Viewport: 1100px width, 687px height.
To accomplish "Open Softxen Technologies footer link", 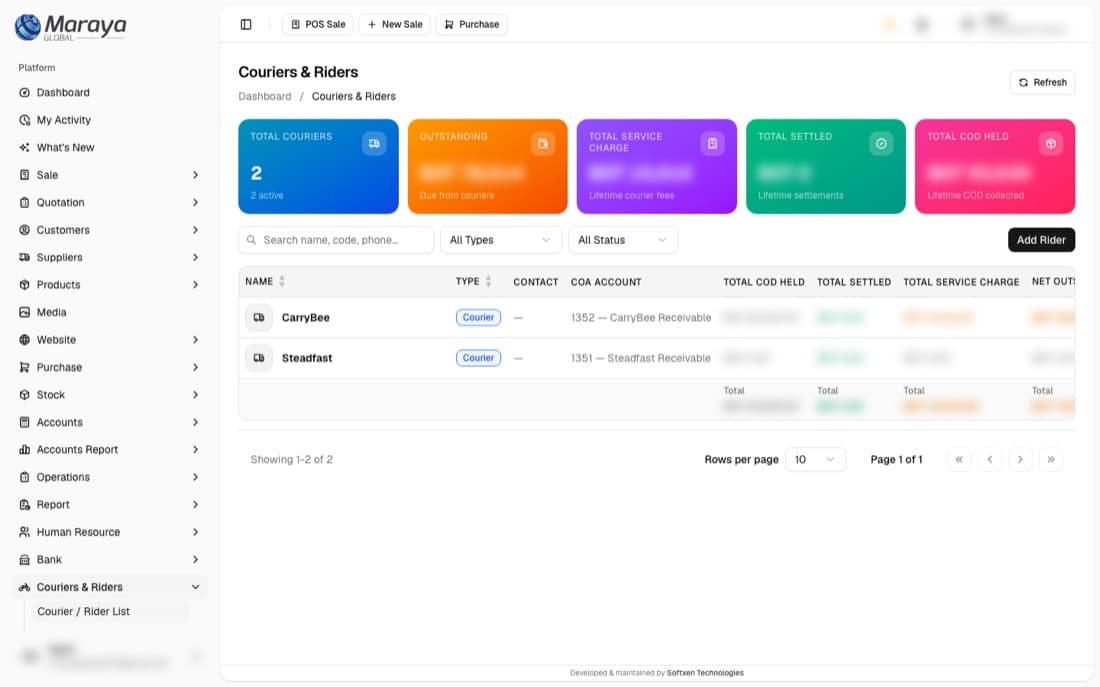I will (705, 673).
